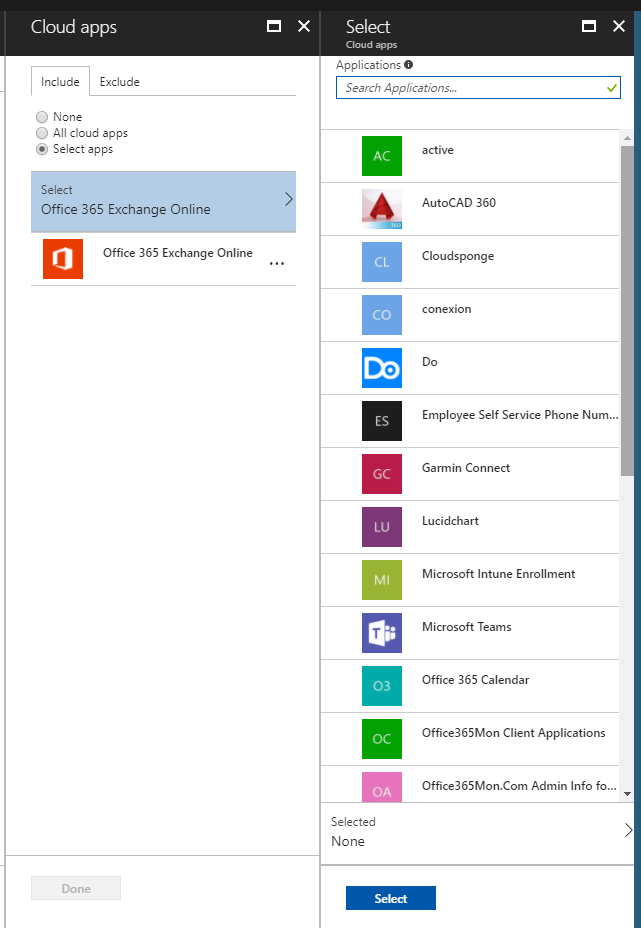Switch to the Include tab
Image resolution: width=641 pixels, height=928 pixels.
(x=60, y=82)
